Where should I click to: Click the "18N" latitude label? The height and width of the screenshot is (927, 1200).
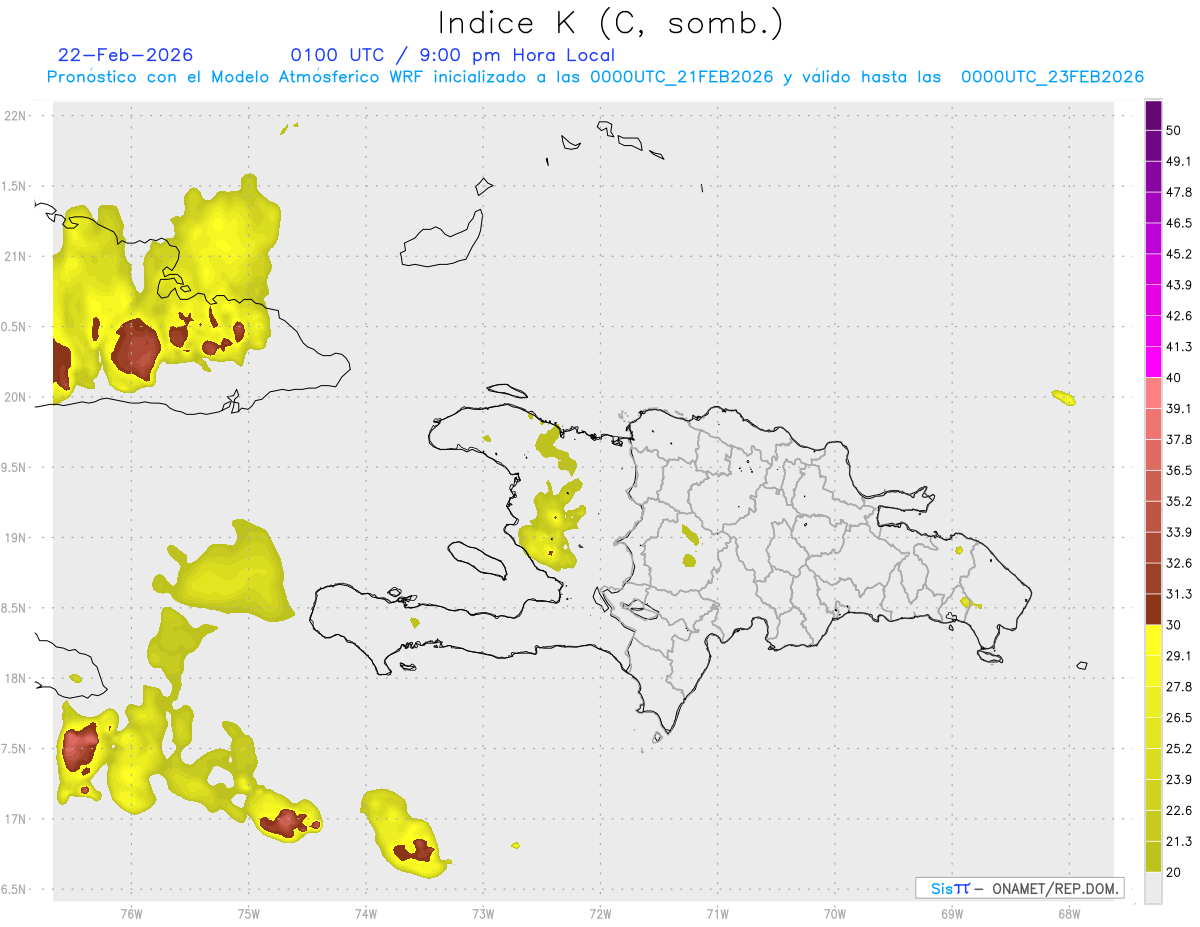[16, 679]
